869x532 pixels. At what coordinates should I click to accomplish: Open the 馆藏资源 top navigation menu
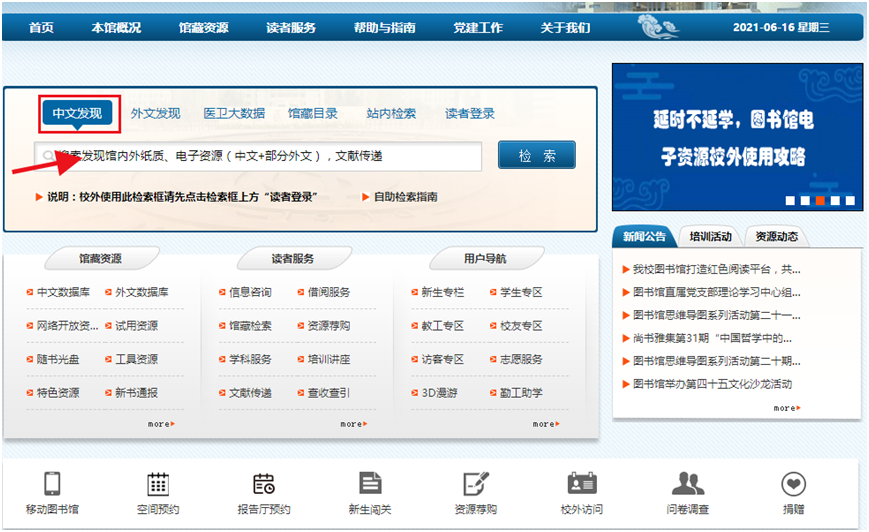click(203, 27)
